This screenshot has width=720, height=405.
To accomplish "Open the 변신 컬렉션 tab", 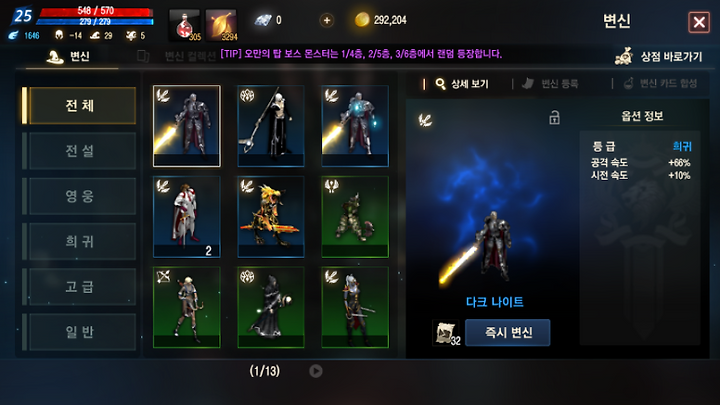I will coord(177,56).
